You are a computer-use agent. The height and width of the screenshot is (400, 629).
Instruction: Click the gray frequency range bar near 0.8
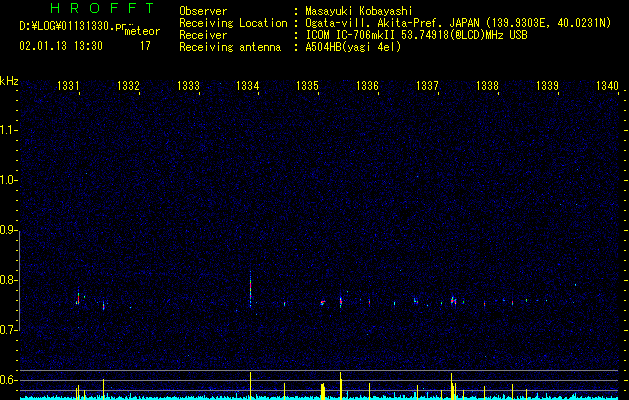(20, 281)
